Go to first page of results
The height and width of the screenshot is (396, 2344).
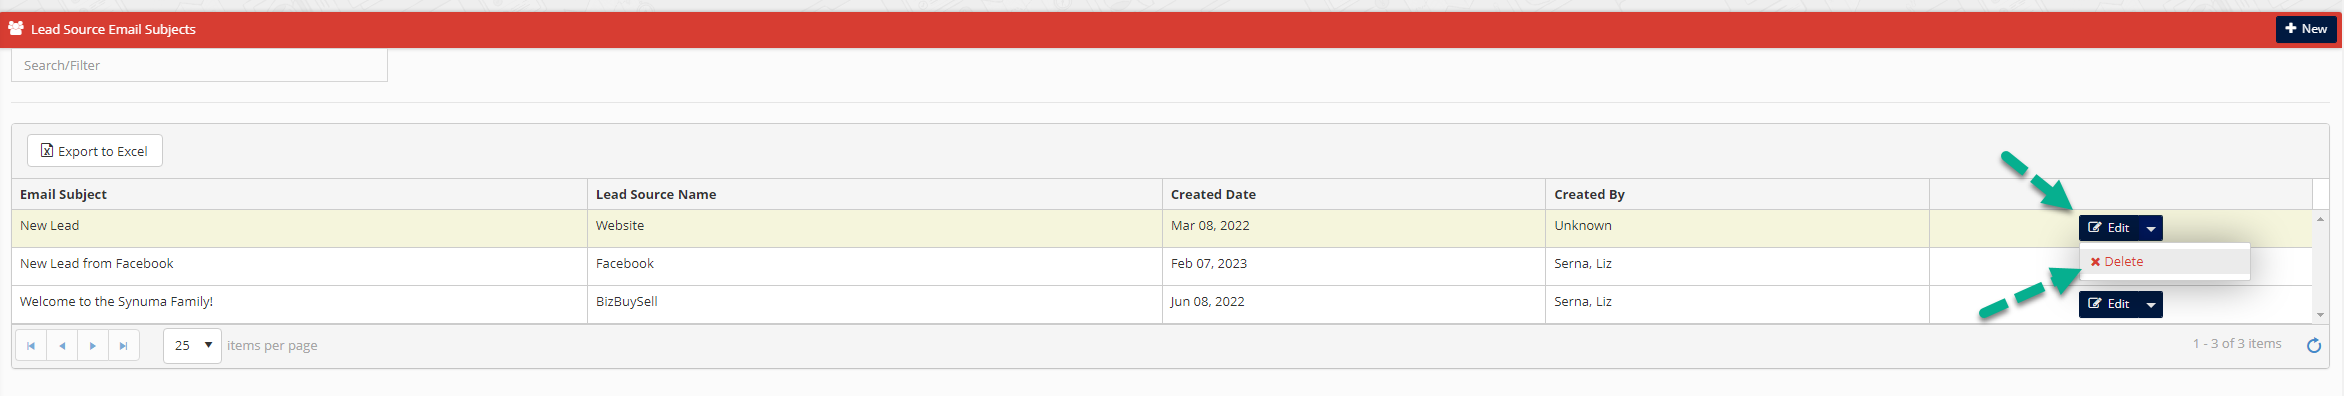[31, 346]
